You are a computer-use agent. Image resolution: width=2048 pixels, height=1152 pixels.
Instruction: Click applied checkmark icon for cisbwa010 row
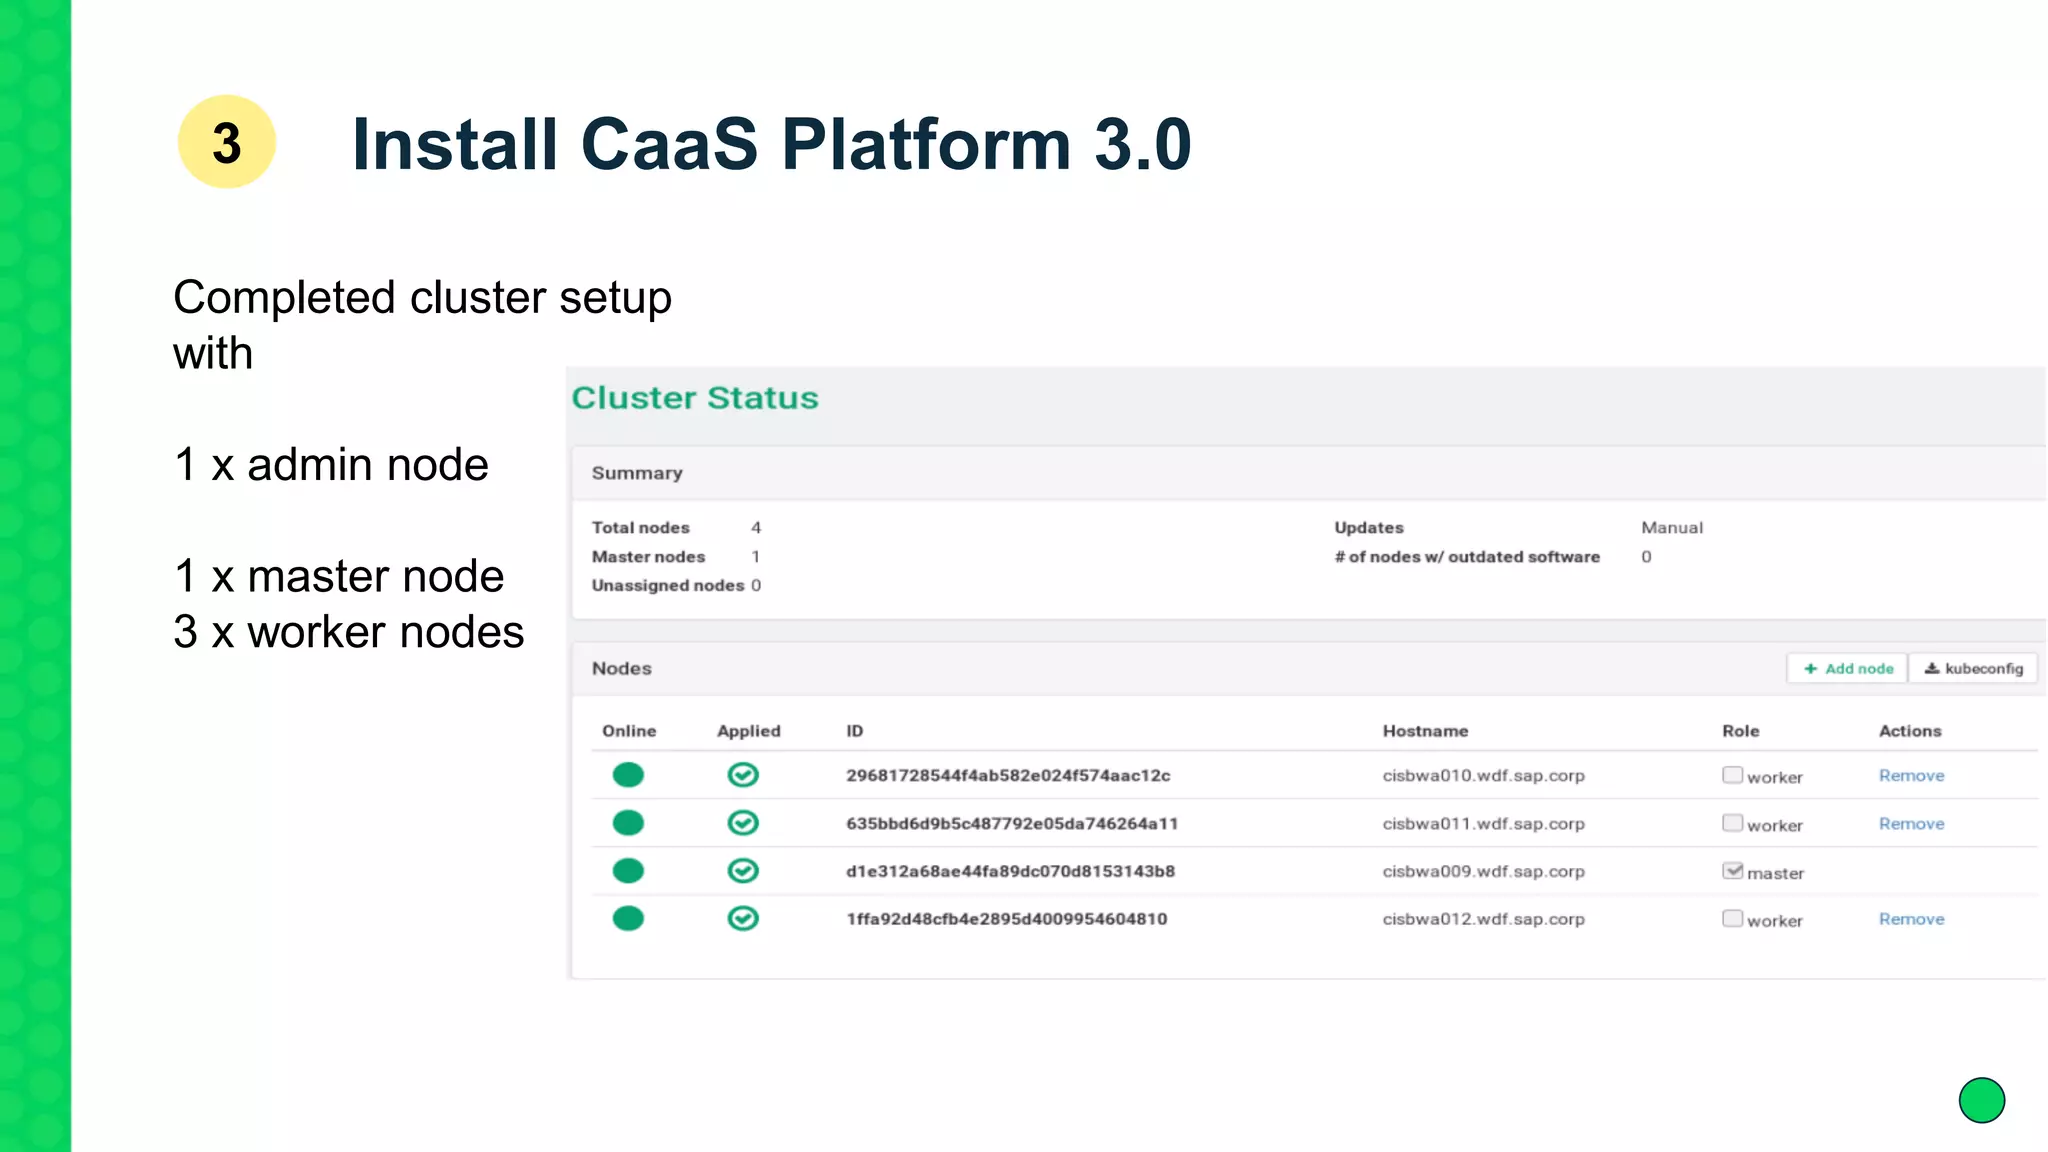[x=743, y=775]
